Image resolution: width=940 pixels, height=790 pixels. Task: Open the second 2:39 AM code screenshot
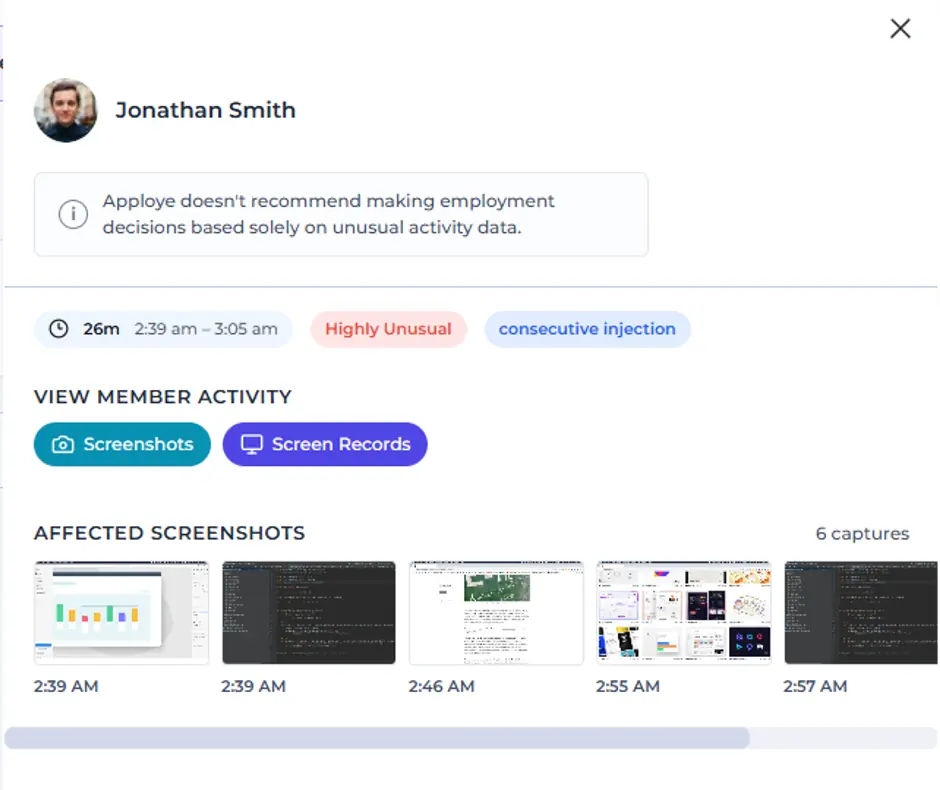tap(309, 613)
